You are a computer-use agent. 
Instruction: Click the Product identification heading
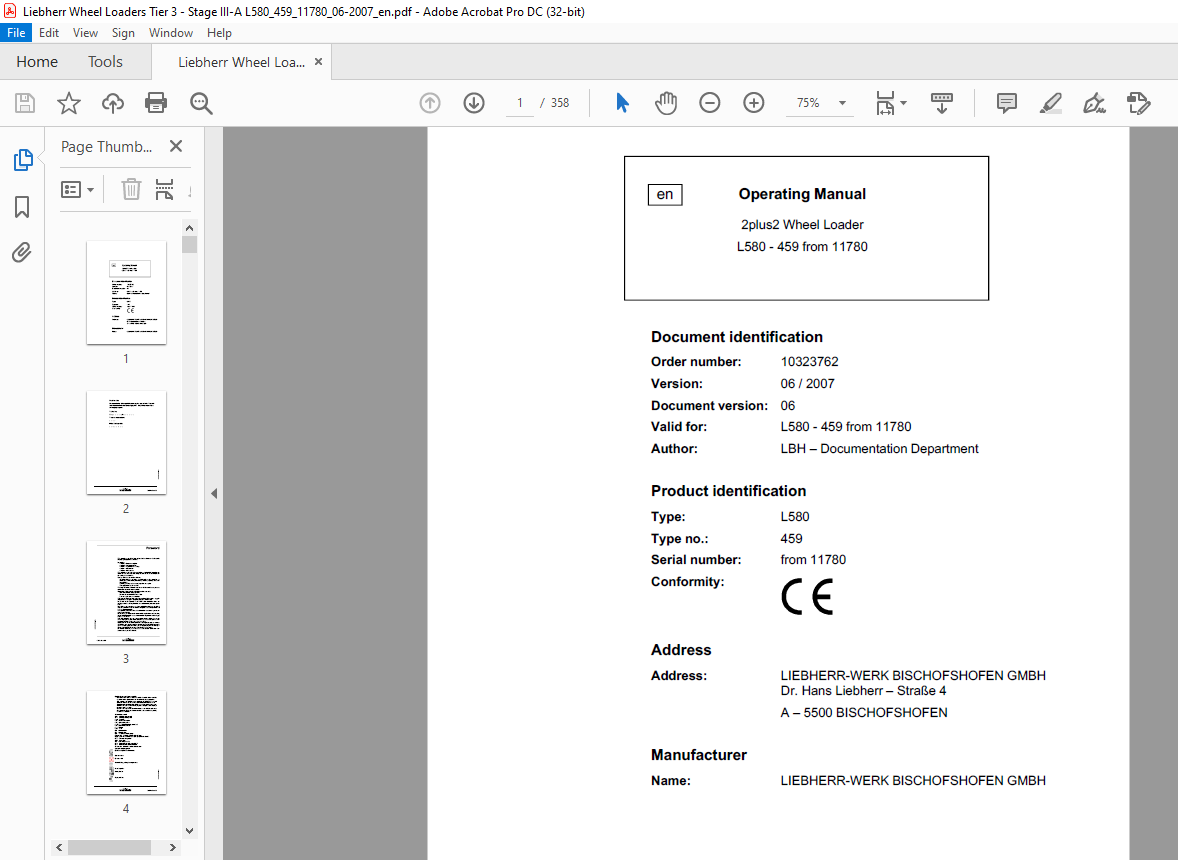728,491
